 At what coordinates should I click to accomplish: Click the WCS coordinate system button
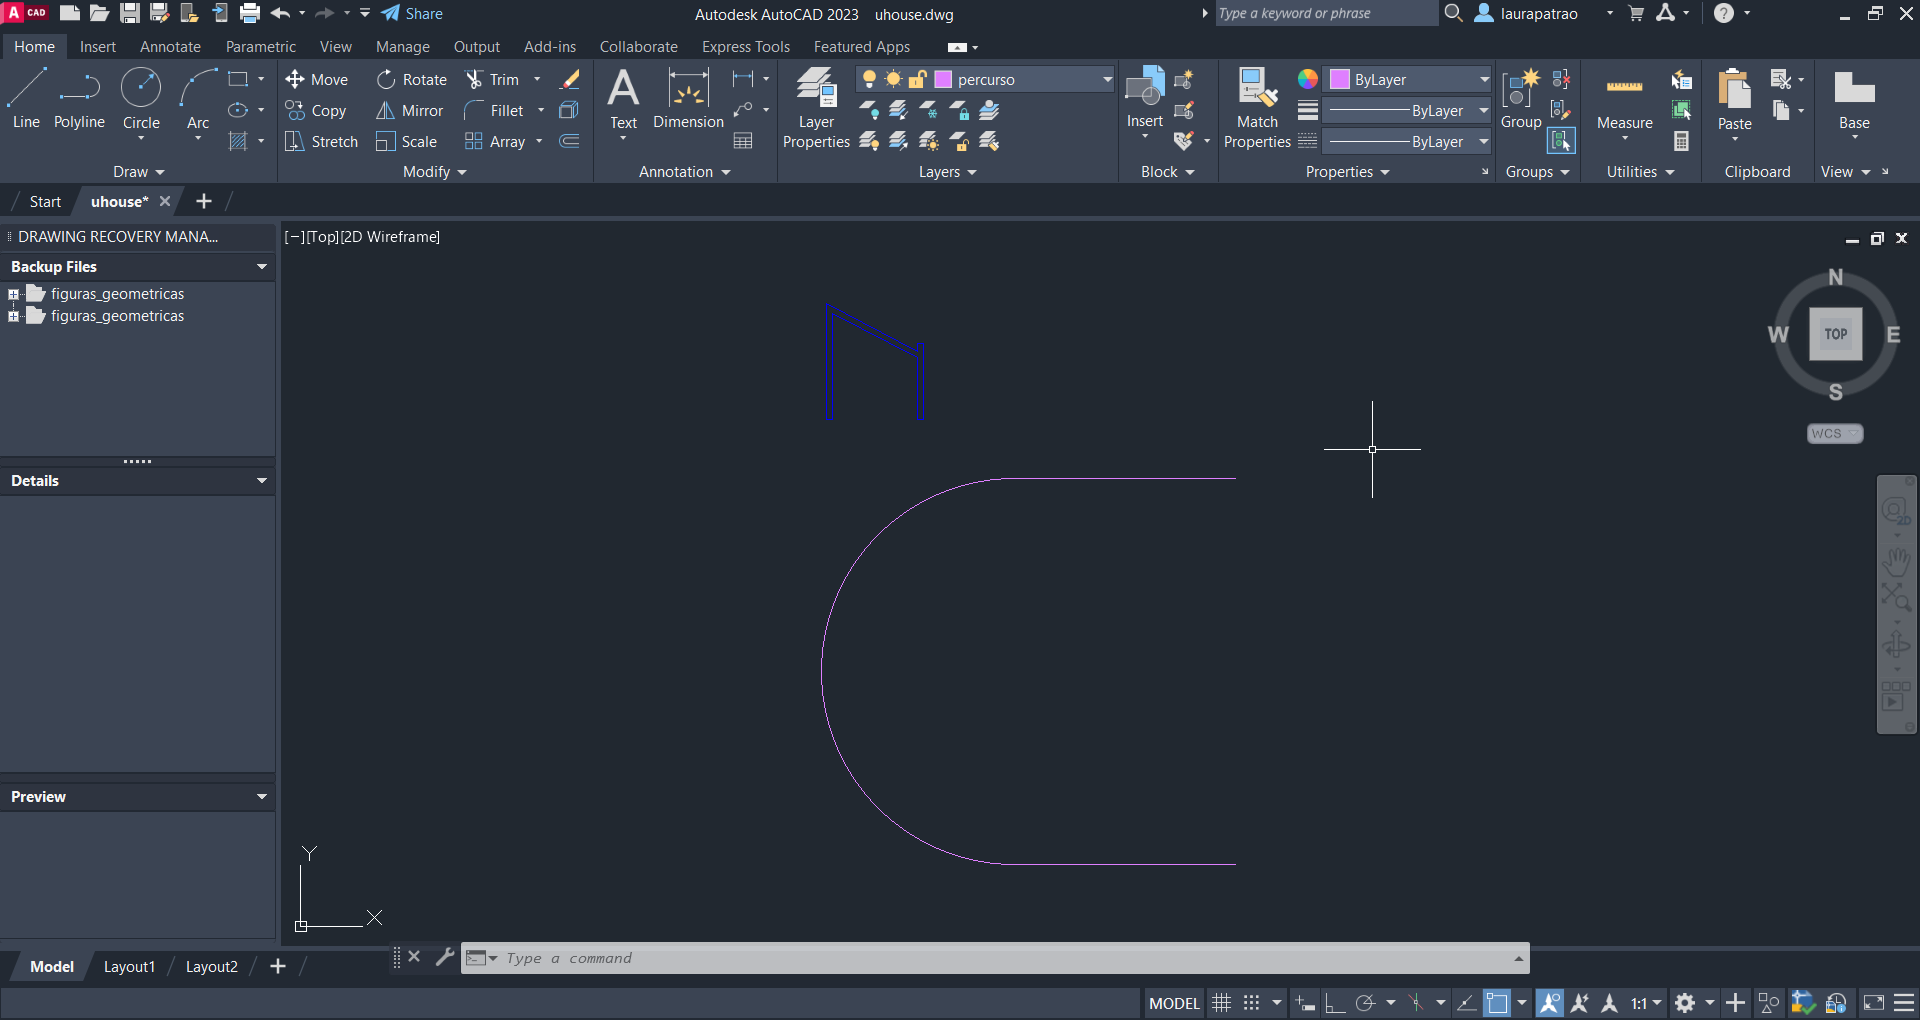tap(1834, 433)
